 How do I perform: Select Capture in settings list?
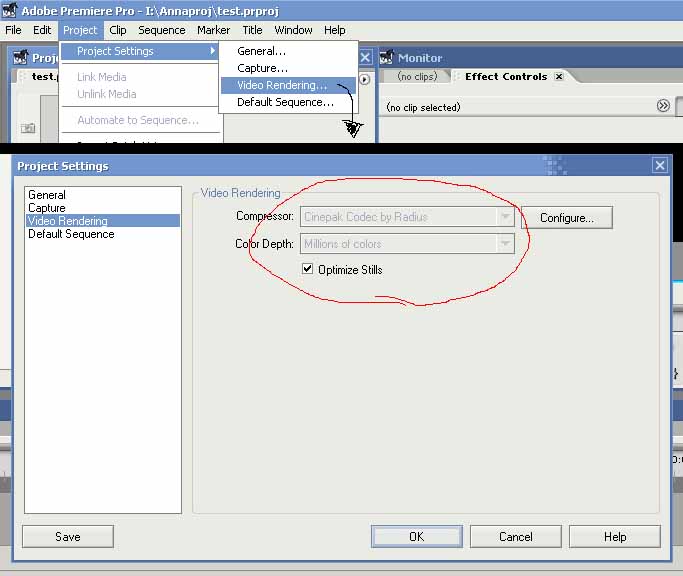(103, 208)
